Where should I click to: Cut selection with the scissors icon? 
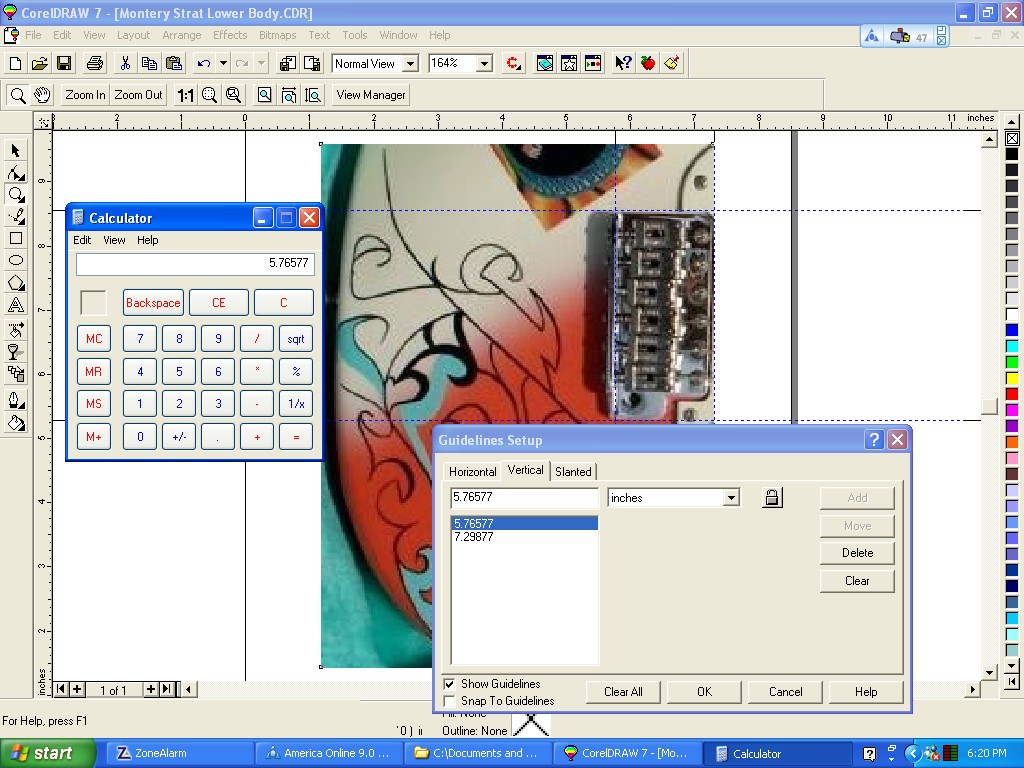125,63
